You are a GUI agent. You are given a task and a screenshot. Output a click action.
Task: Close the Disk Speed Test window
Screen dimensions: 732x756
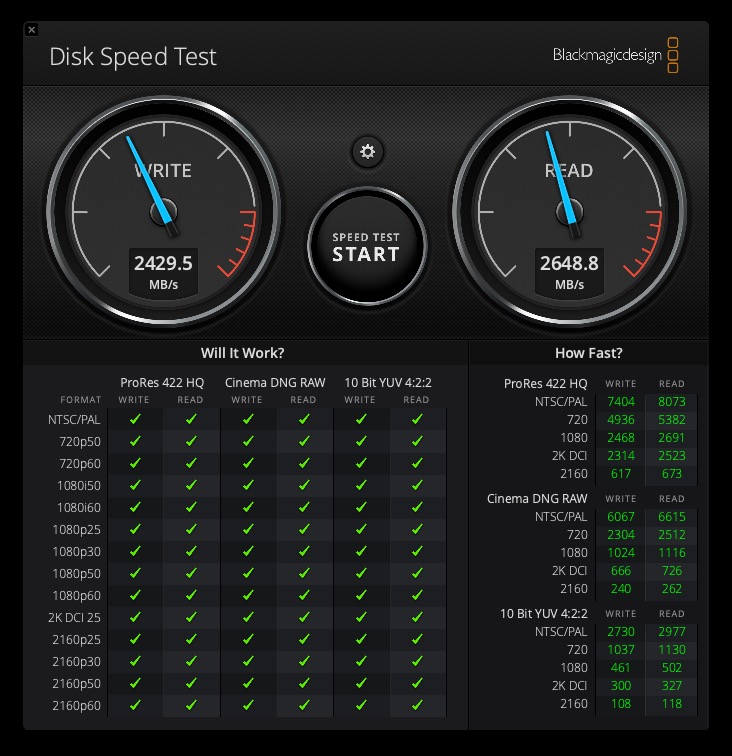(32, 30)
